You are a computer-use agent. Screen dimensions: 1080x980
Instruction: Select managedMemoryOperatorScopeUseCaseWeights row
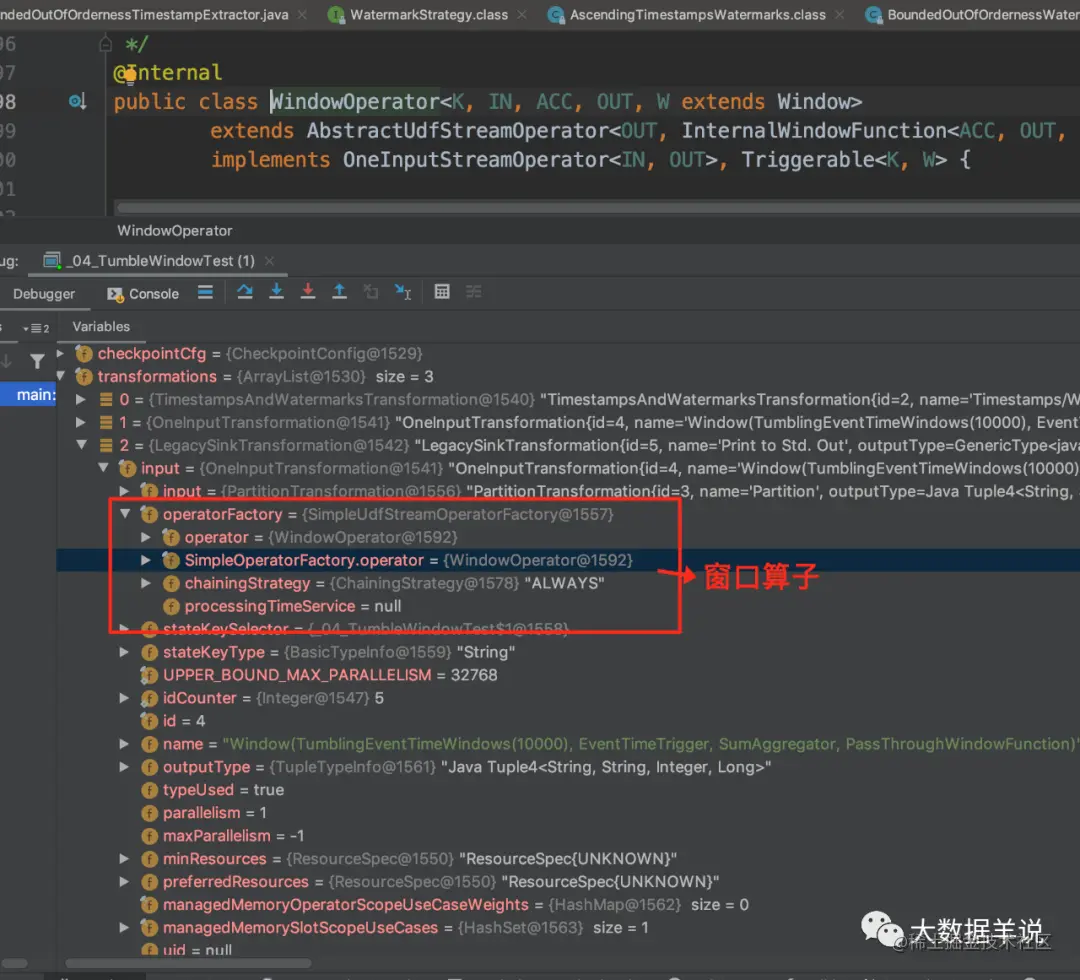pyautogui.click(x=568, y=904)
